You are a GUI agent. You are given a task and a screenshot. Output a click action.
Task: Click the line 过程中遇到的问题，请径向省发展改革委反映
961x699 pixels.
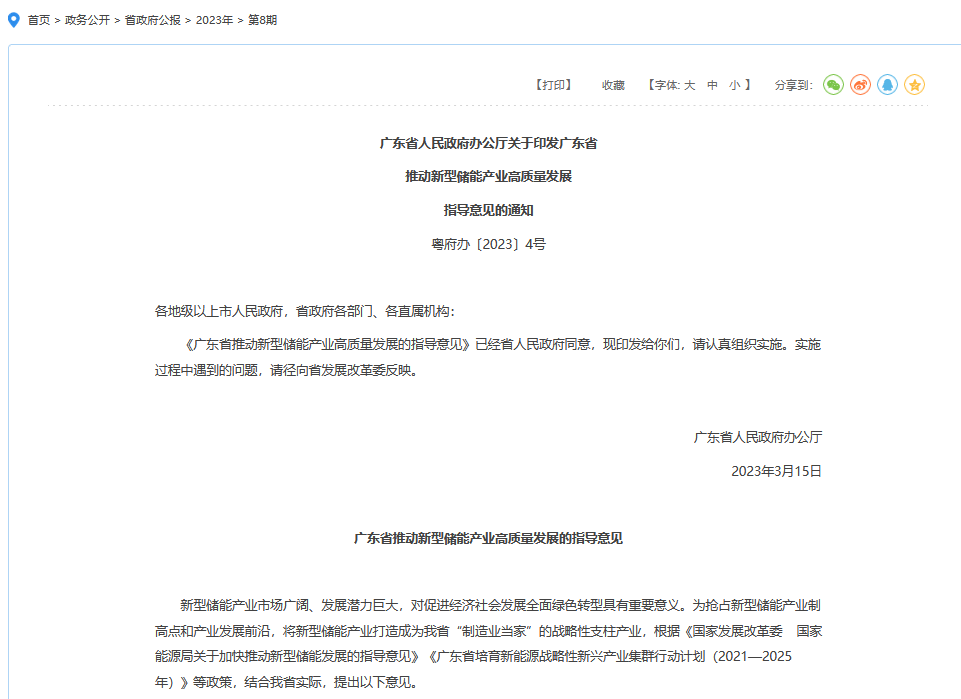pyautogui.click(x=286, y=371)
